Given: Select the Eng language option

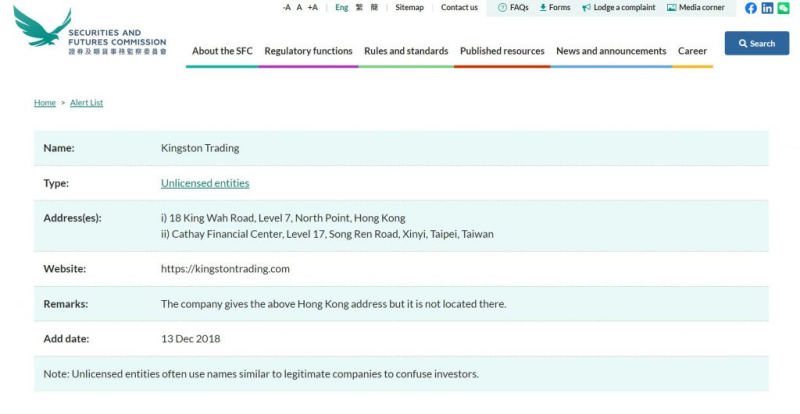Looking at the screenshot, I should point(342,8).
